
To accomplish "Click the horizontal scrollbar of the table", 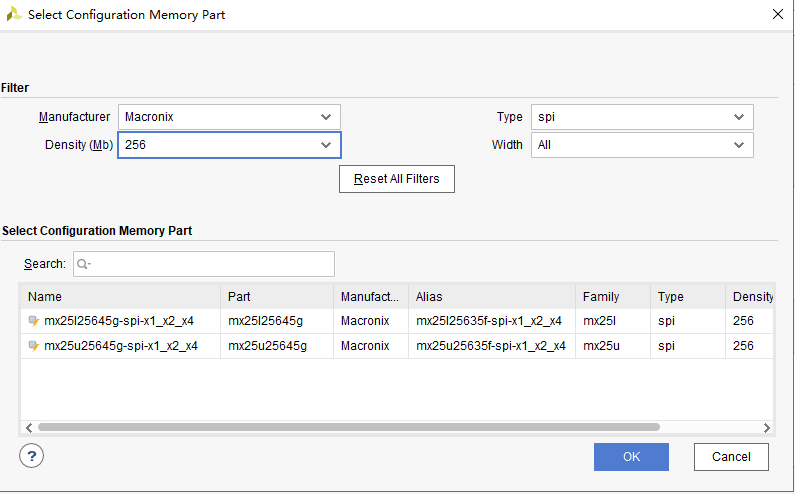I will point(348,427).
